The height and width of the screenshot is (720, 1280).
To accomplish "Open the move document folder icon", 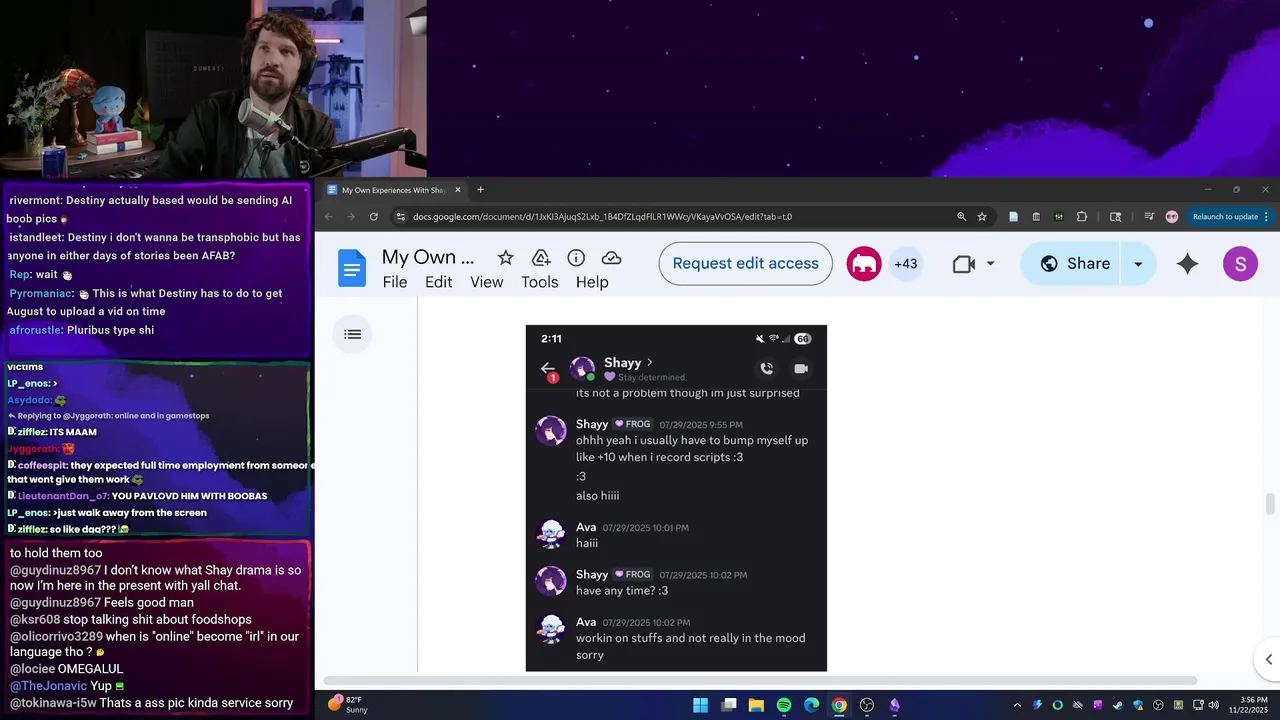I will (x=541, y=258).
